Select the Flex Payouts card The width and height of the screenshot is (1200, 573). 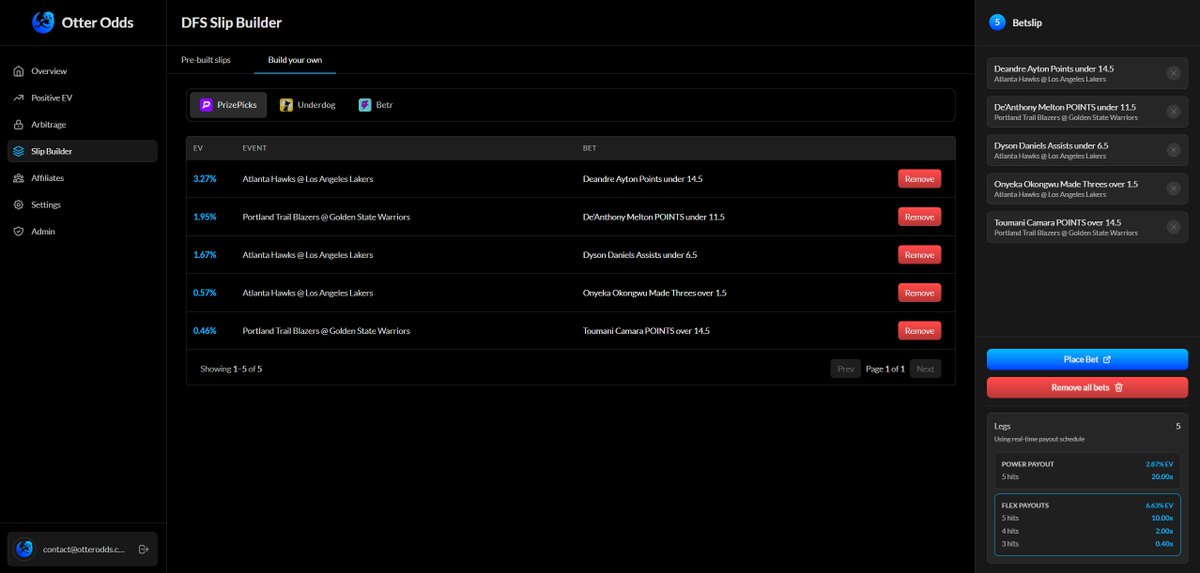(x=1087, y=524)
